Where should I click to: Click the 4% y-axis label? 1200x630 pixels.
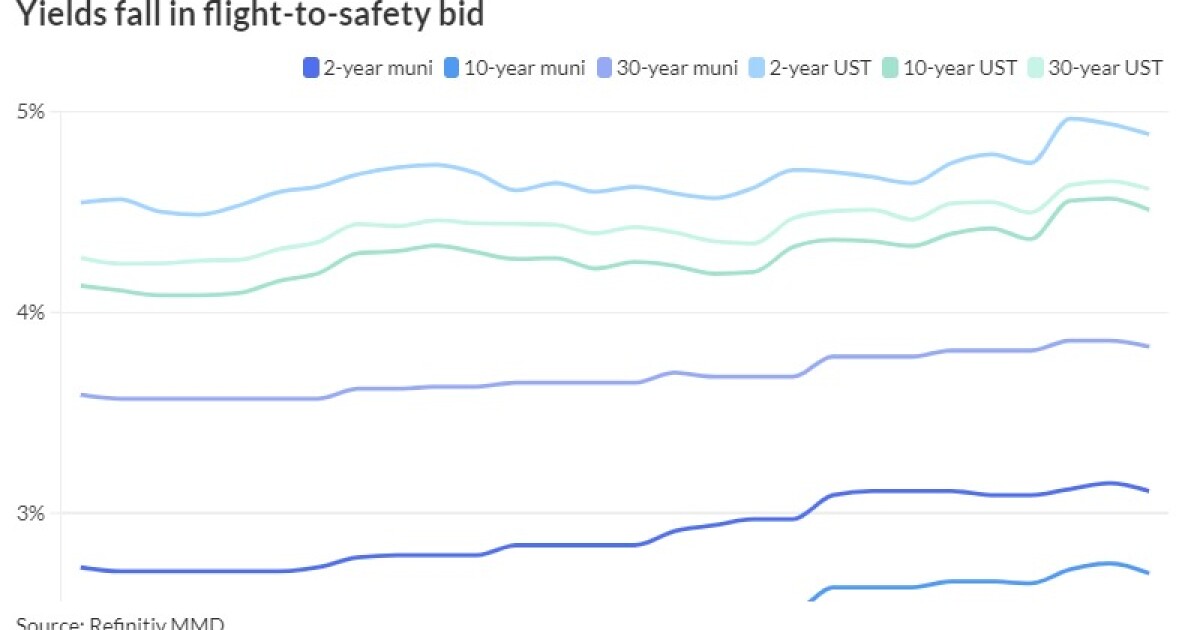coord(33,313)
